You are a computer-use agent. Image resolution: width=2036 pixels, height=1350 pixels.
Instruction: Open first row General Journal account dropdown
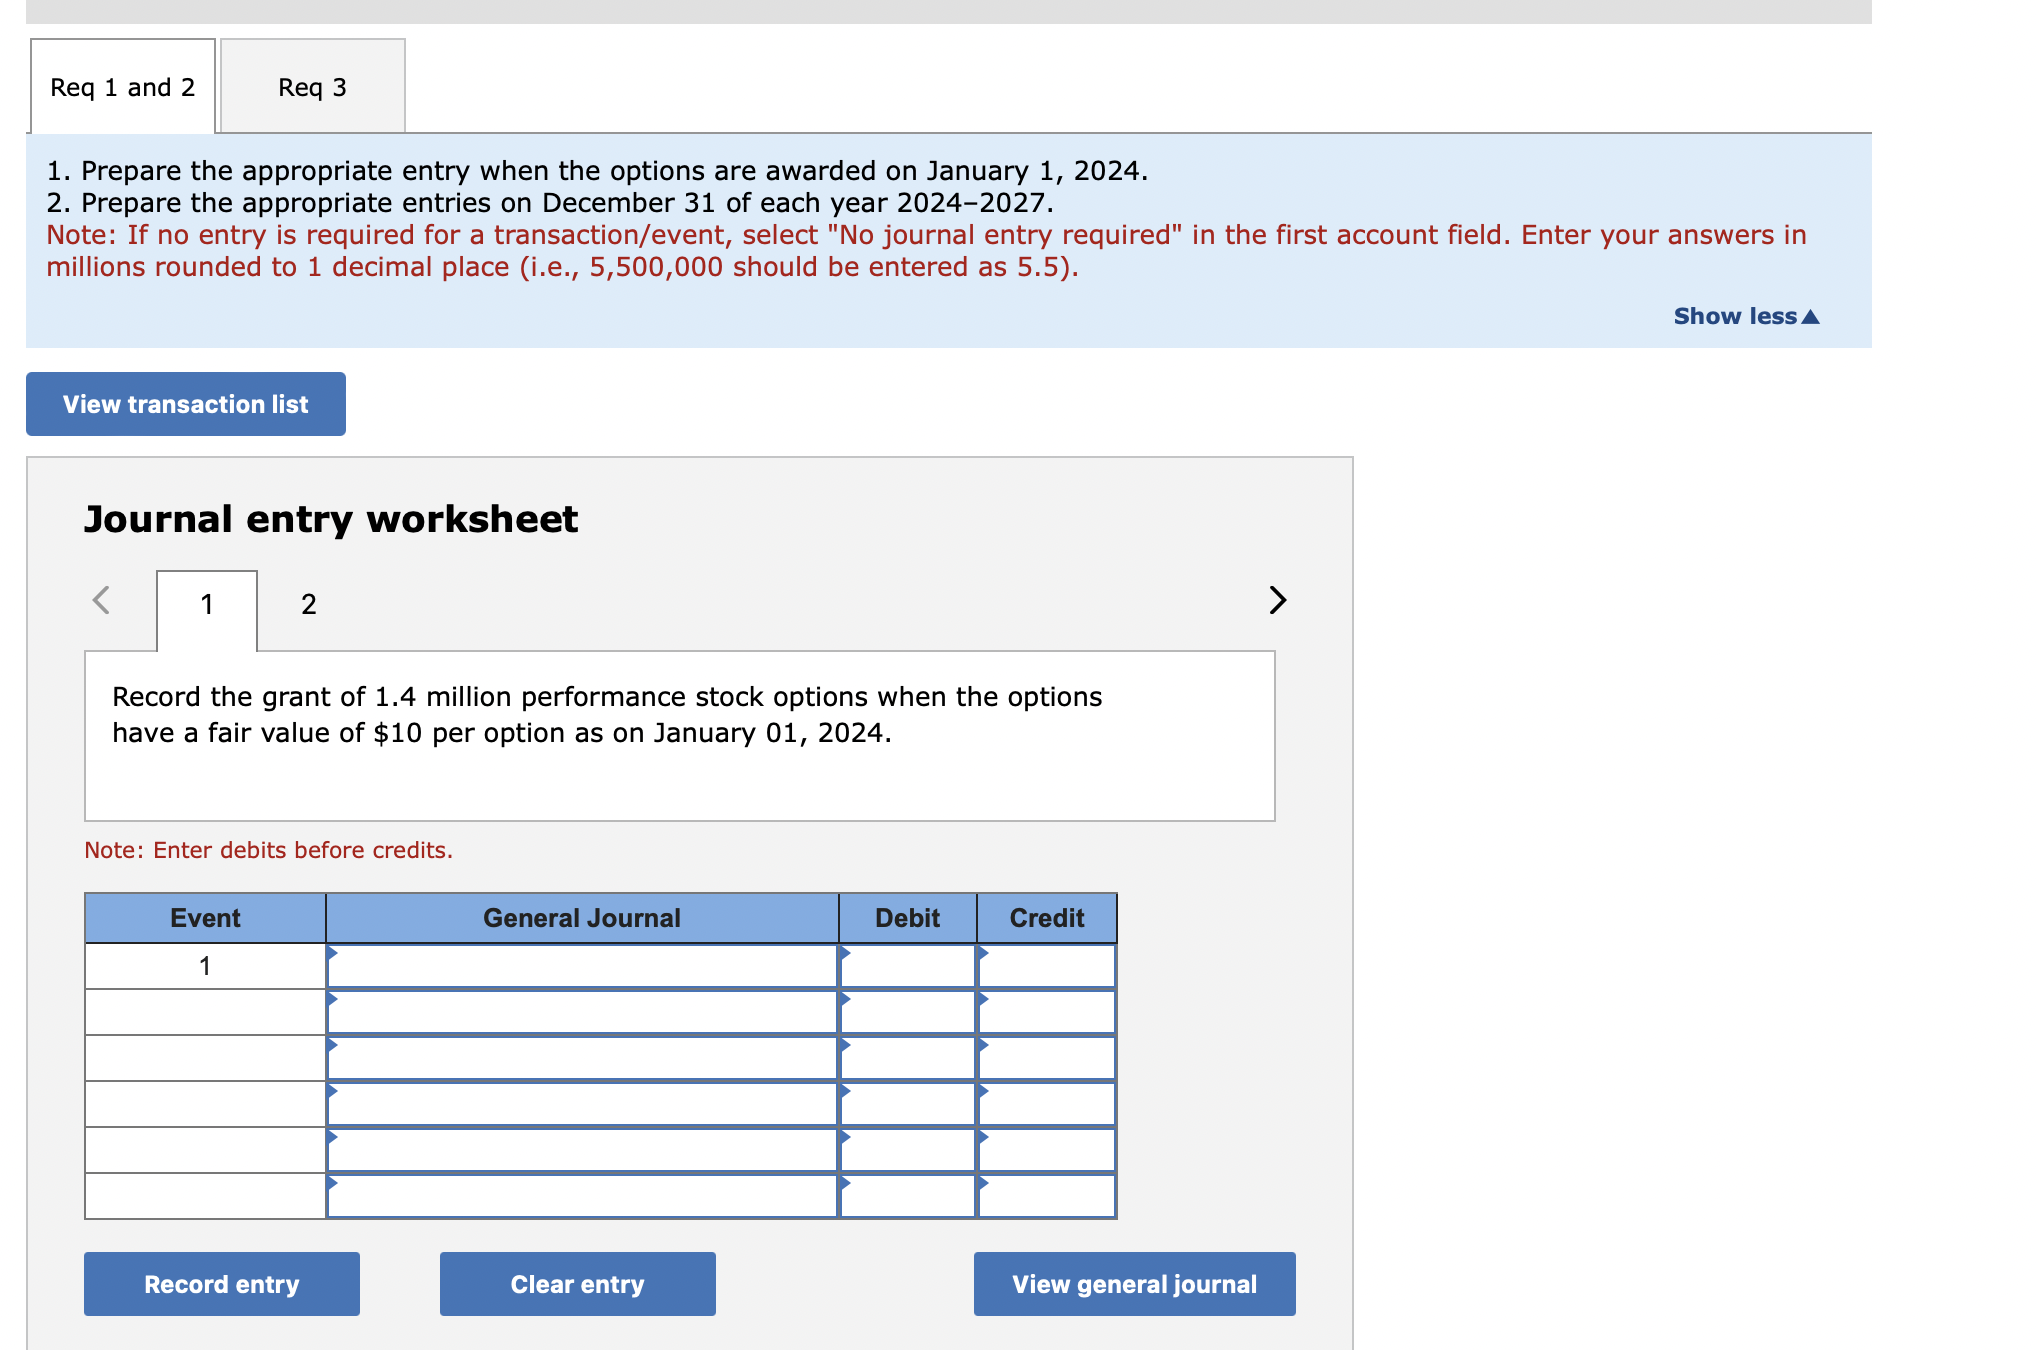pyautogui.click(x=582, y=966)
